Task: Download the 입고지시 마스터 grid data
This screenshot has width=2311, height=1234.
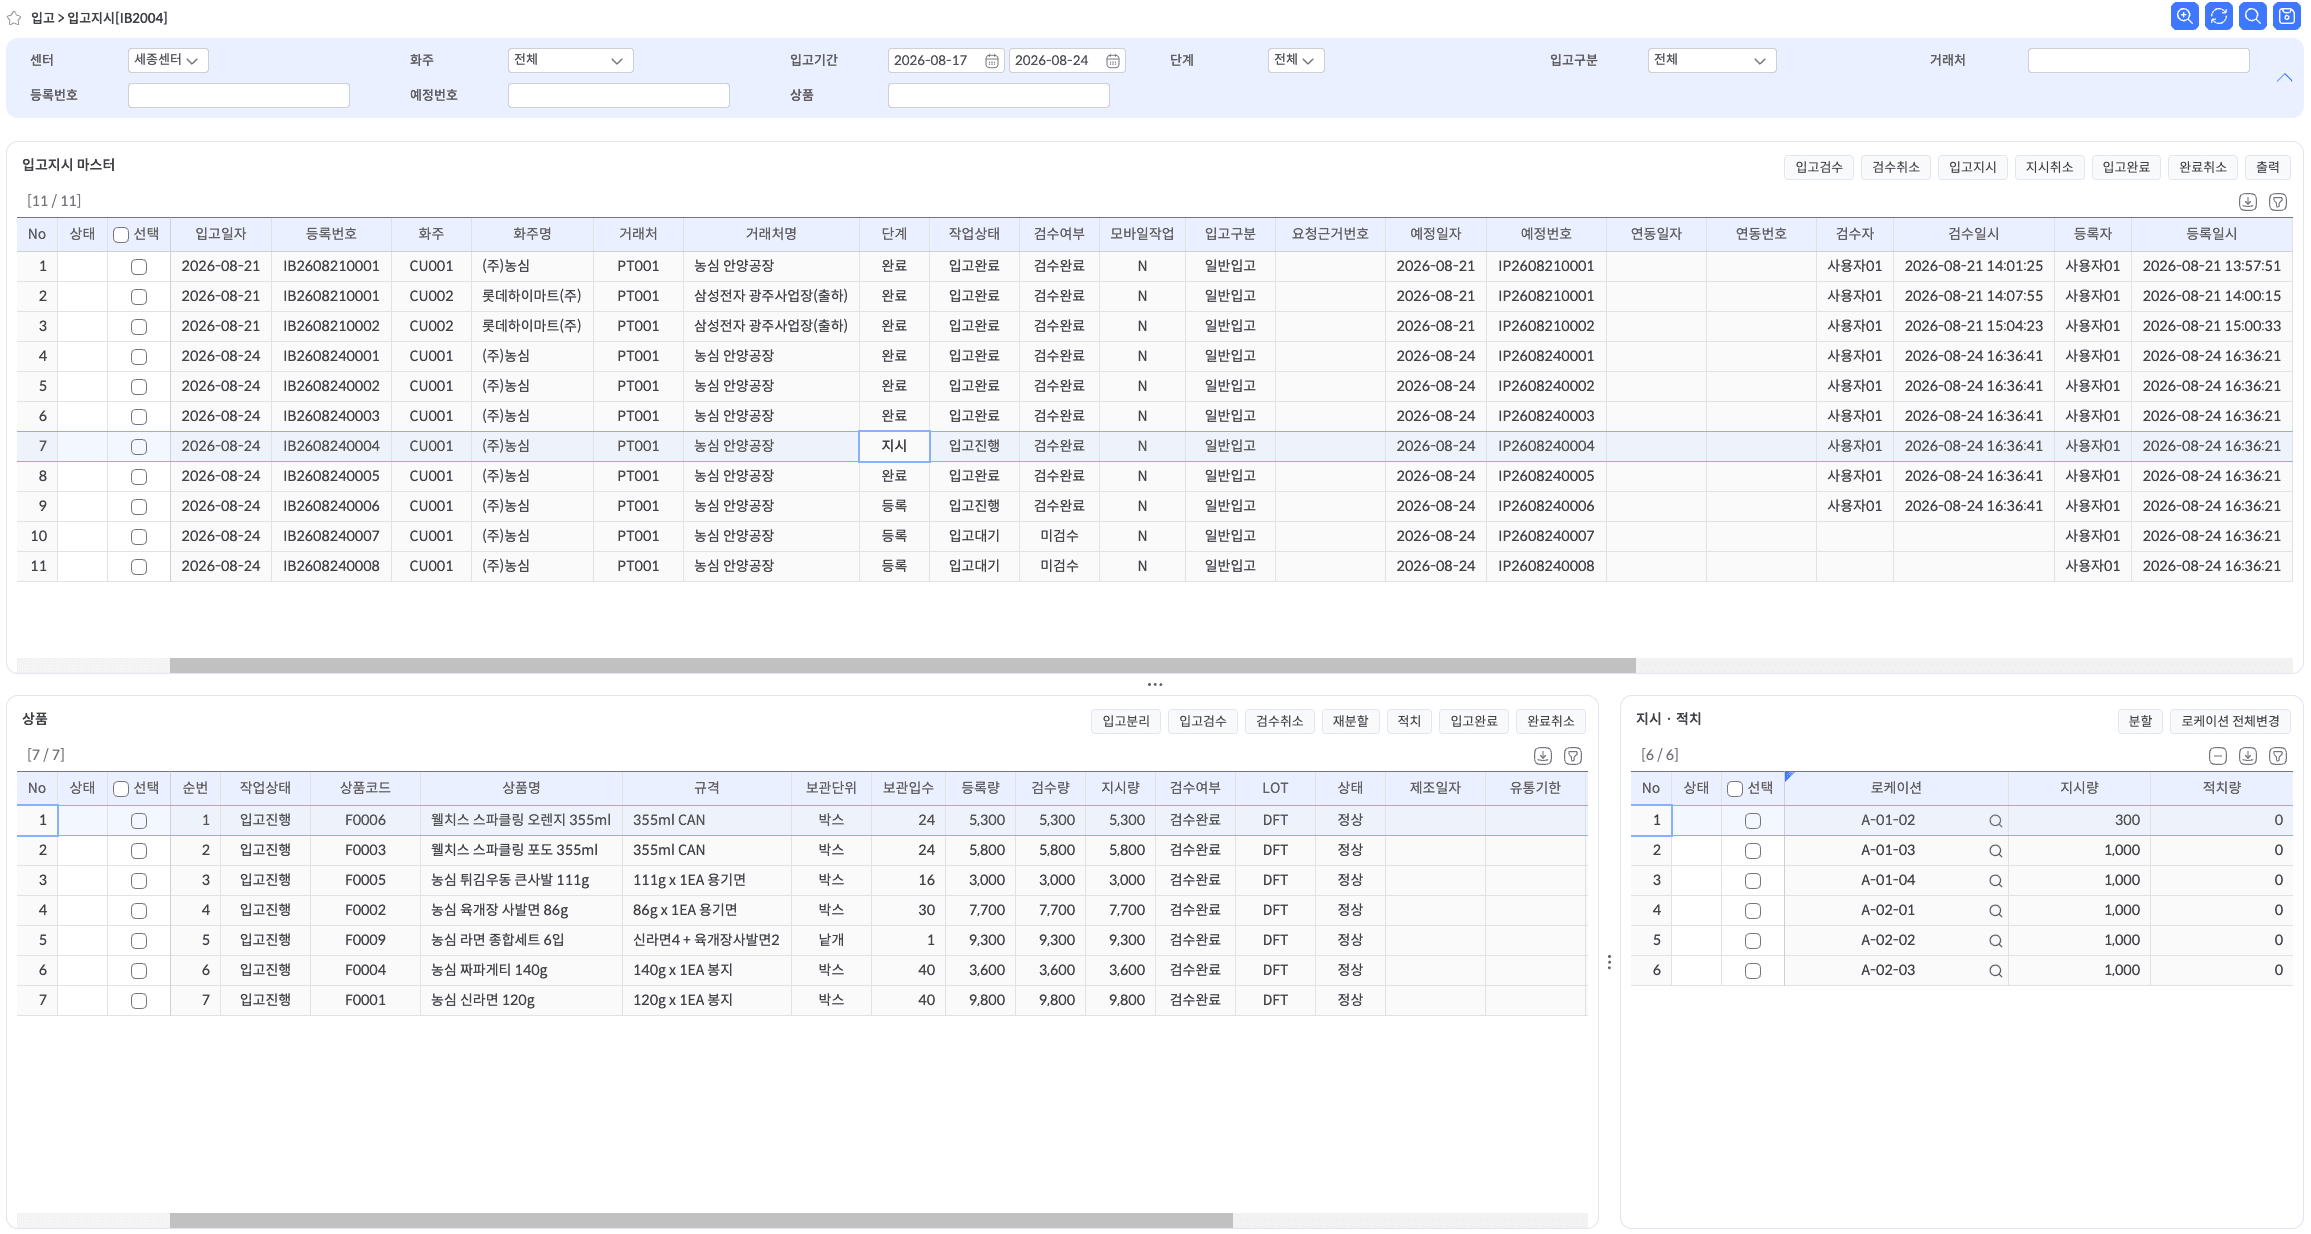Action: 2248,202
